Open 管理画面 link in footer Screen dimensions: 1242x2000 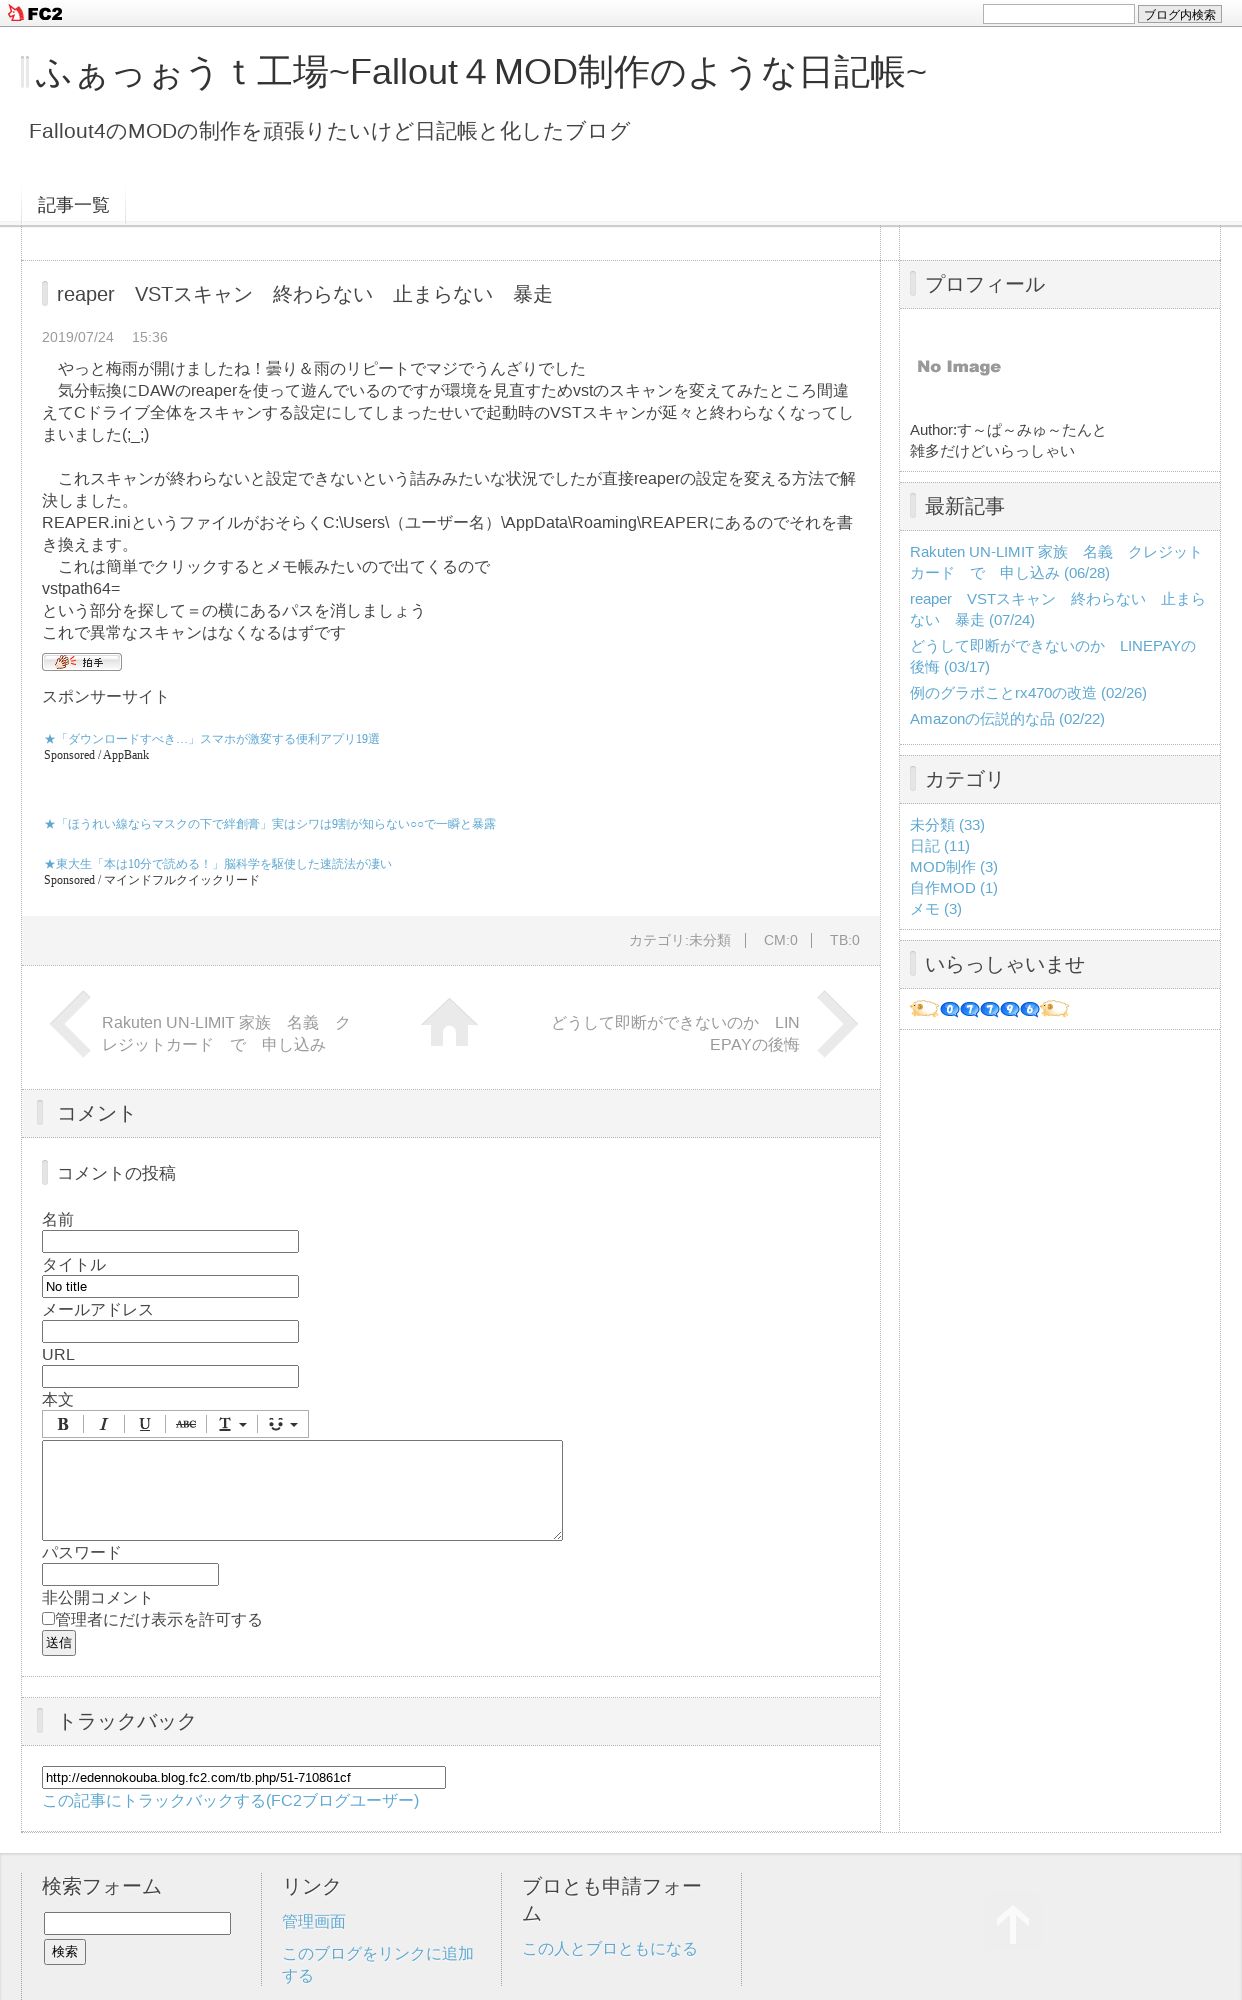click(314, 1921)
